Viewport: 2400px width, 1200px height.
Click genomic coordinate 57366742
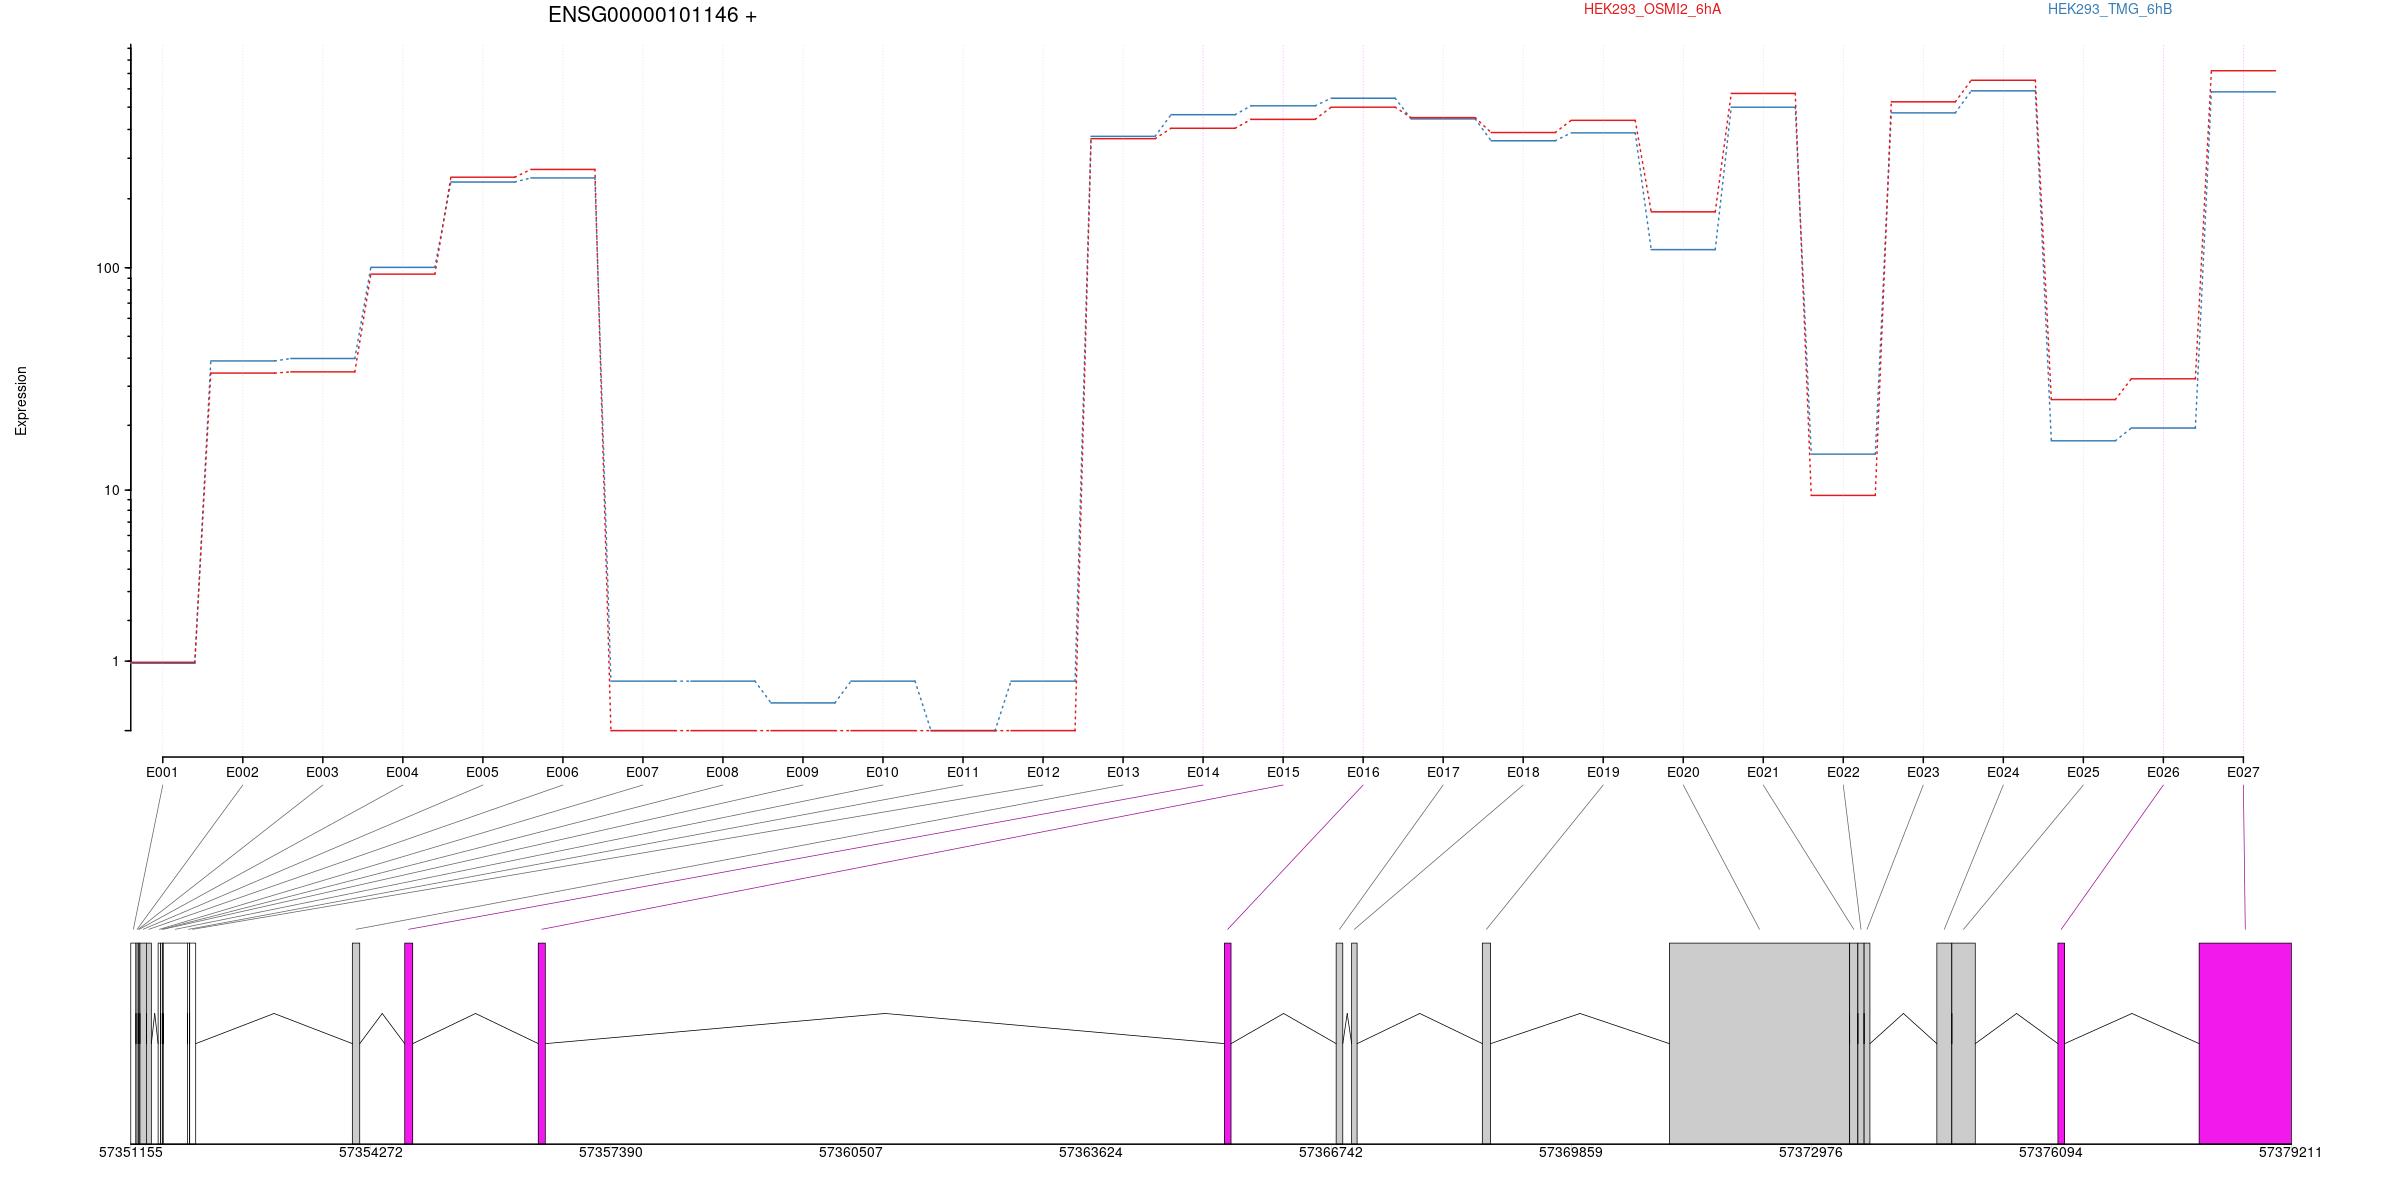pyautogui.click(x=1331, y=1153)
